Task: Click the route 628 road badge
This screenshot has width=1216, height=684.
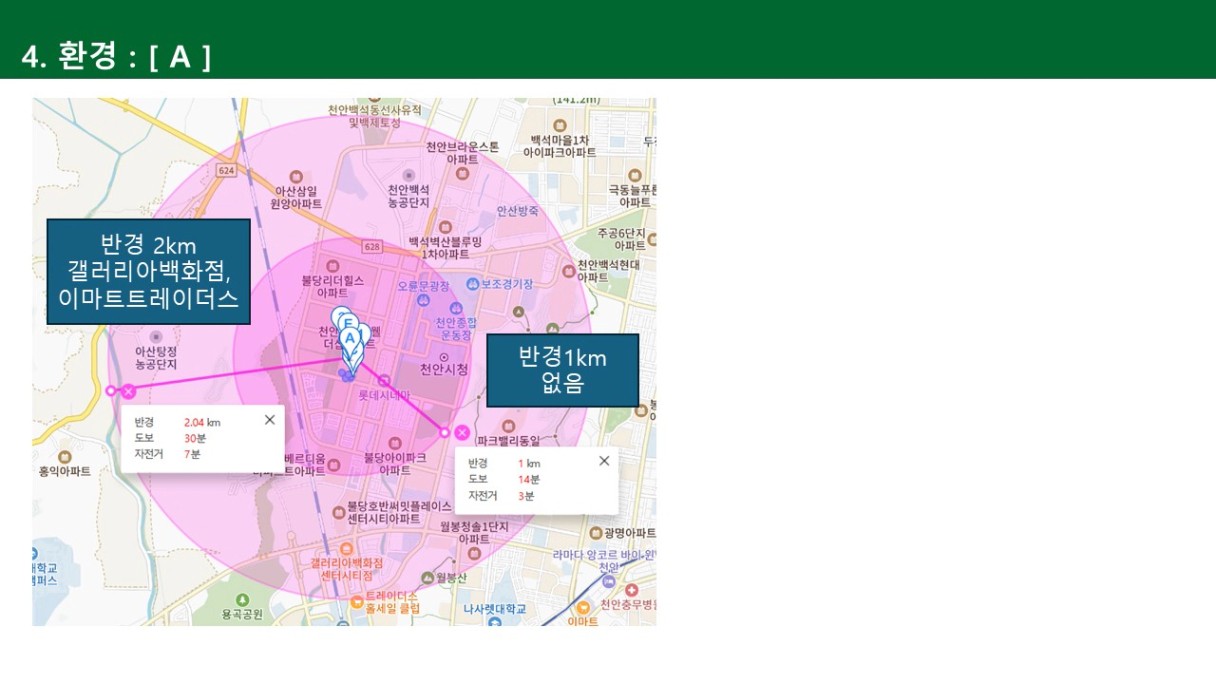Action: pos(373,246)
